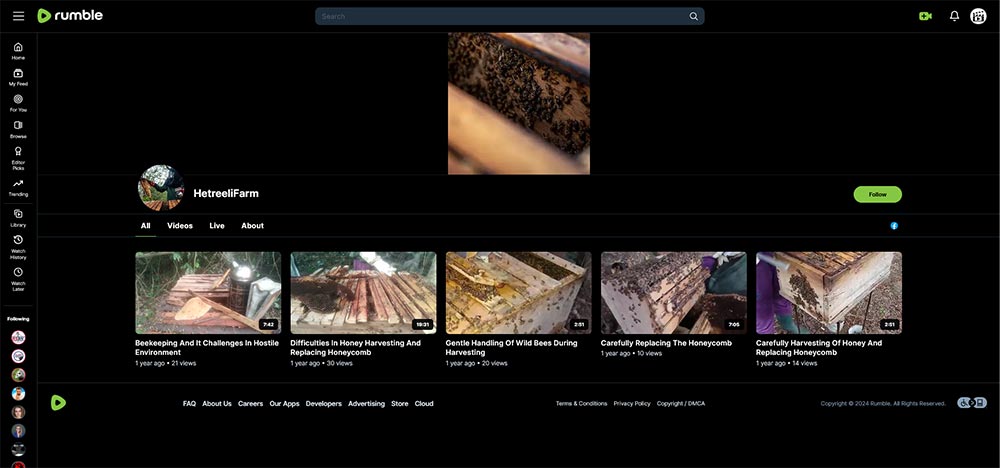Click the '1 year ago • 10 views' text
This screenshot has height=468, width=1000.
point(631,353)
